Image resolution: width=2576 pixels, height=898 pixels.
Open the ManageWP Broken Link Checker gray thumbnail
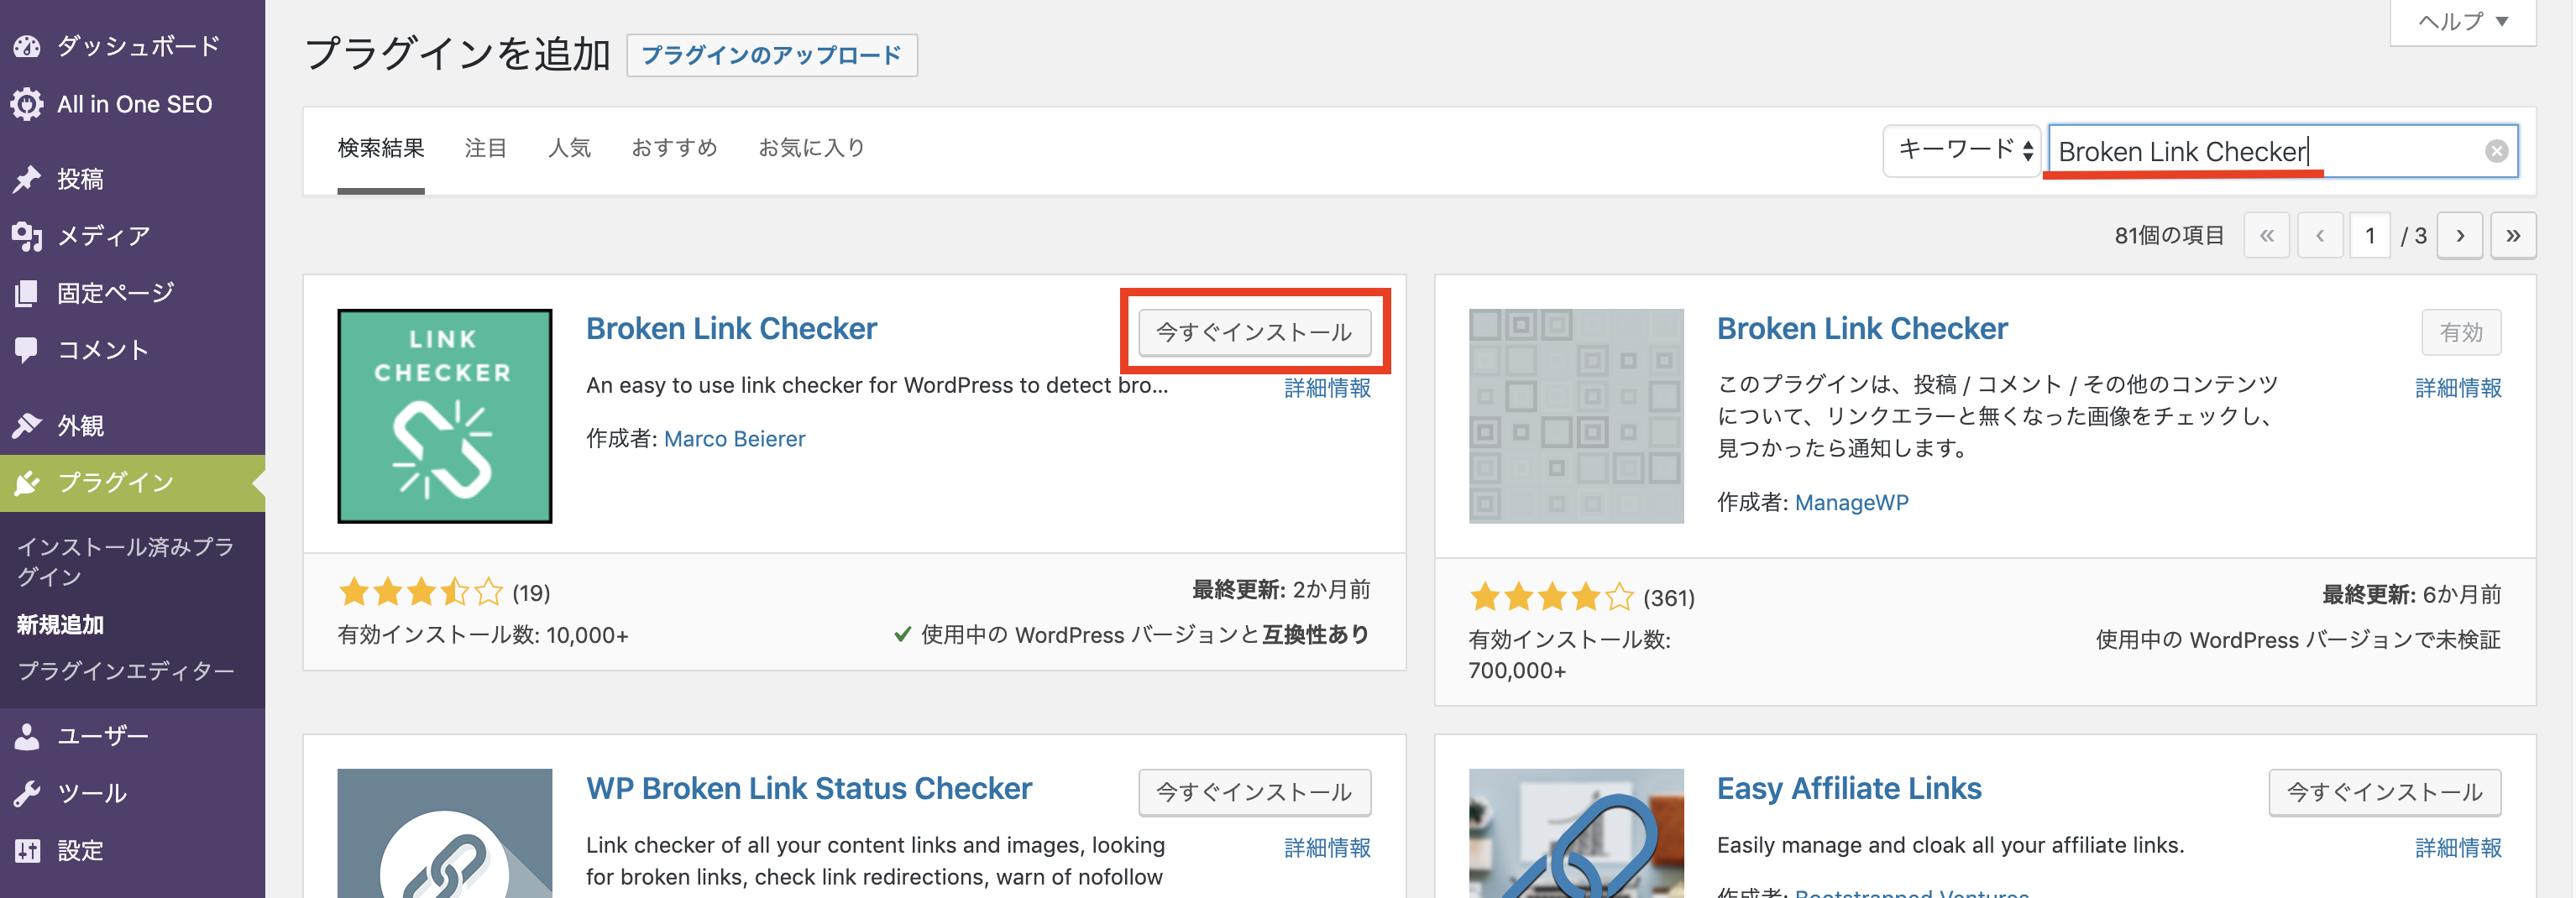[1576, 416]
